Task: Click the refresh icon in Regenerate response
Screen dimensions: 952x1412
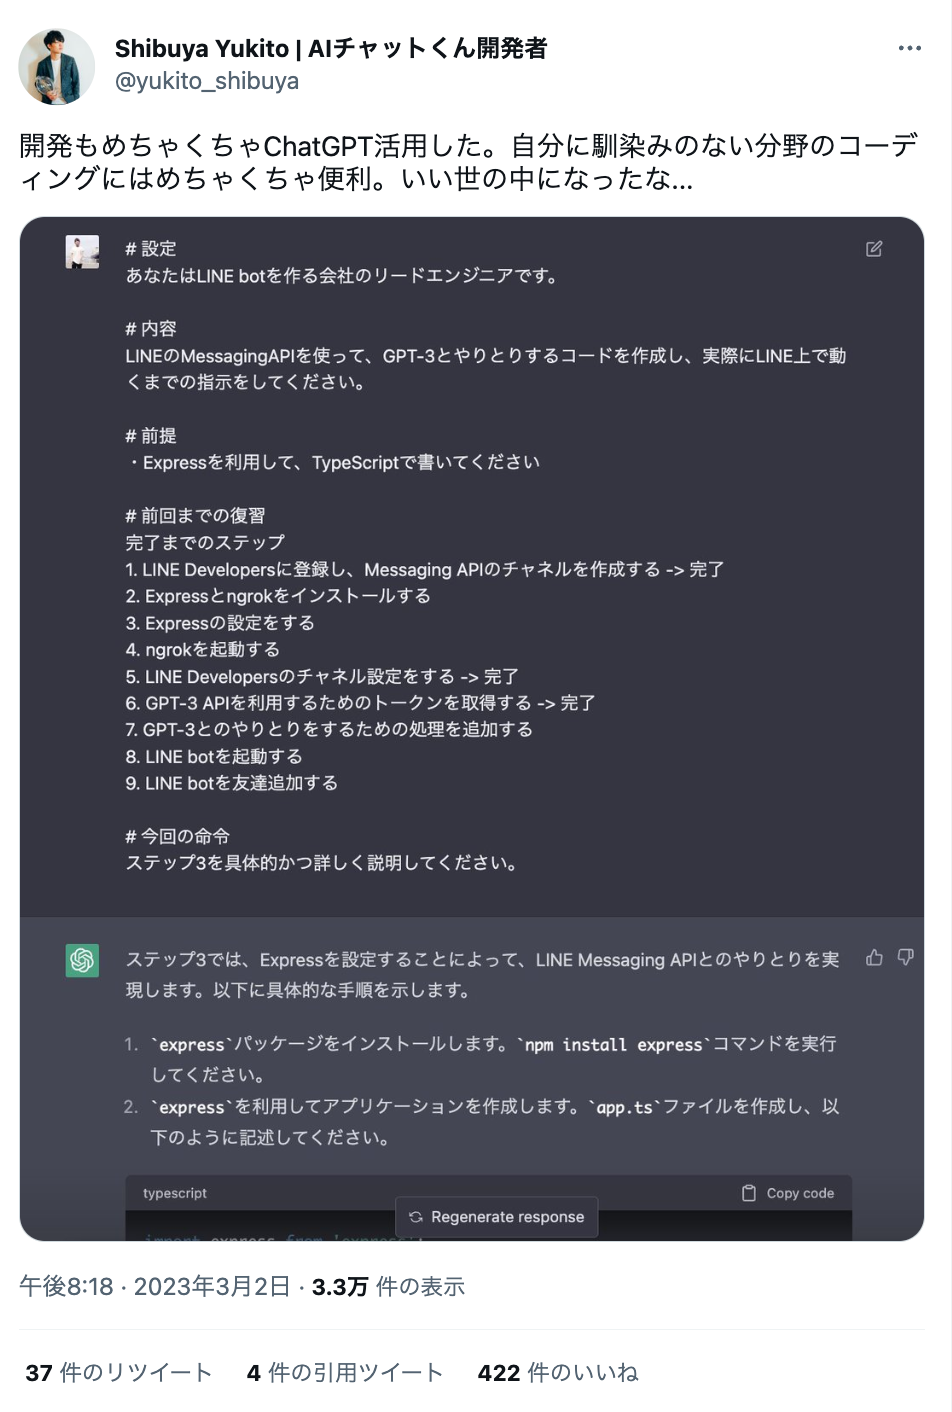Action: [x=415, y=1217]
